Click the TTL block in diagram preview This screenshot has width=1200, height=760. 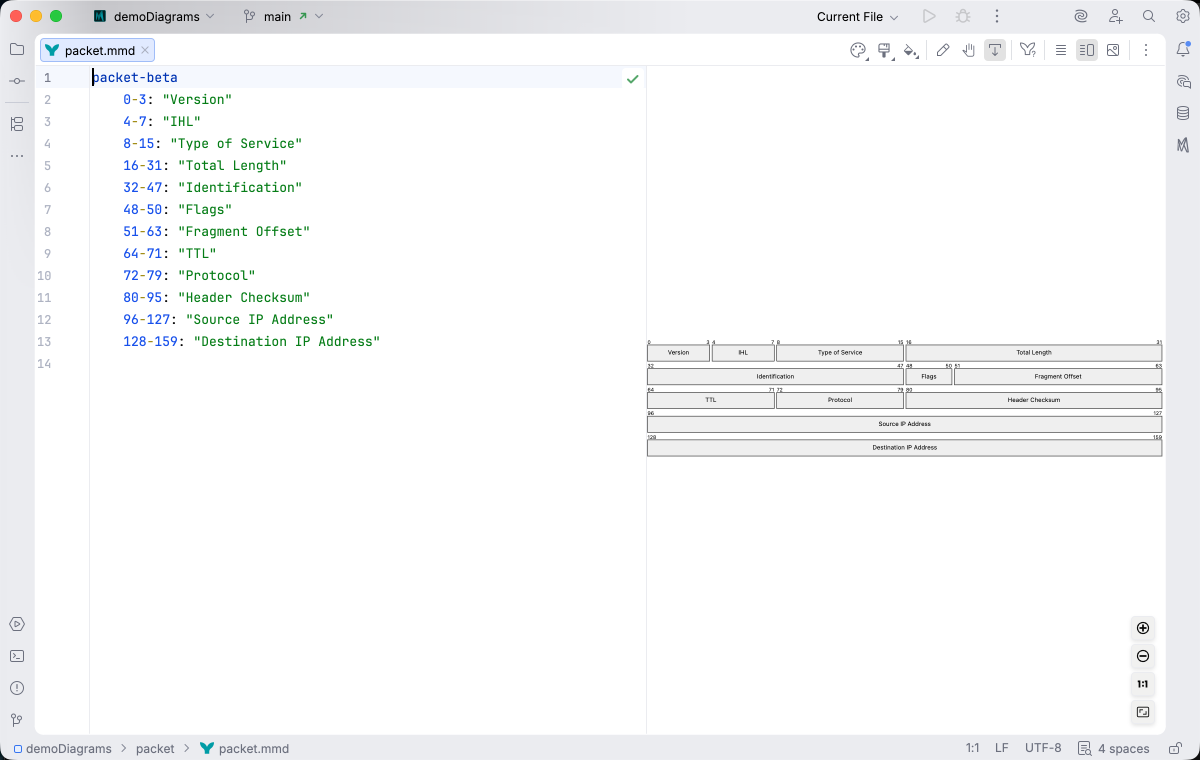711,400
